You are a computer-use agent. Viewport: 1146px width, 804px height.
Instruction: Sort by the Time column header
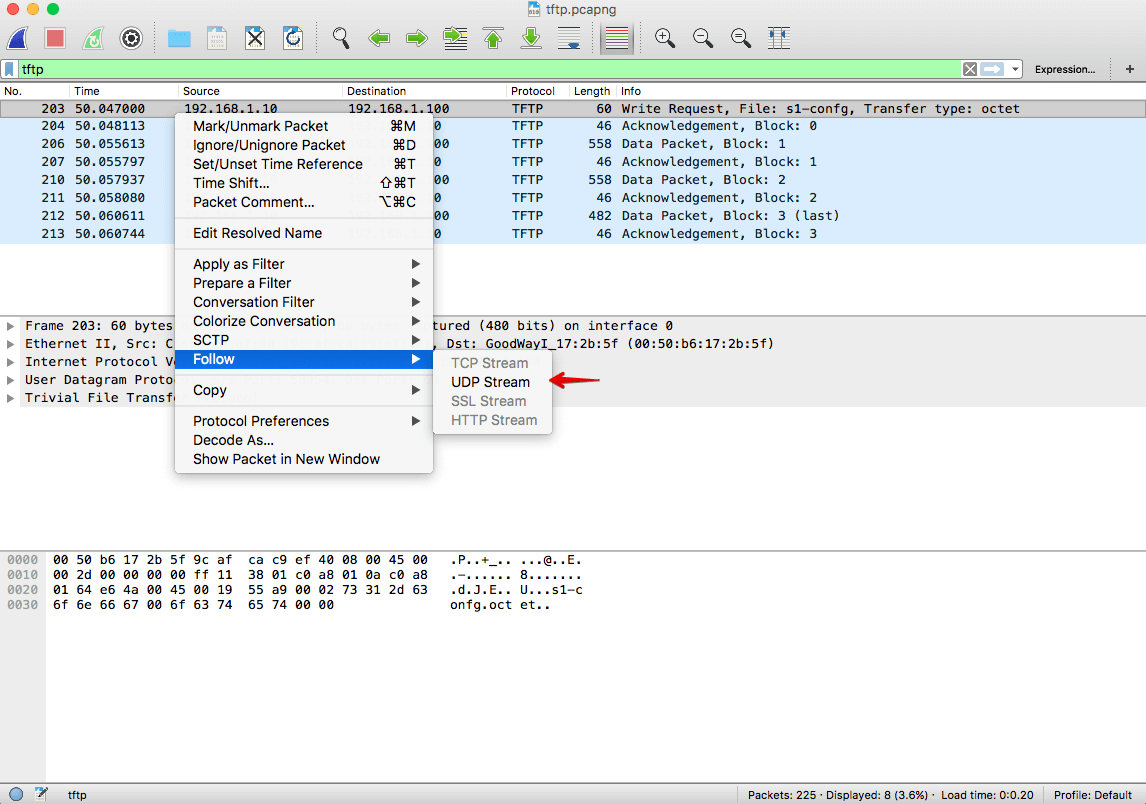click(x=124, y=91)
